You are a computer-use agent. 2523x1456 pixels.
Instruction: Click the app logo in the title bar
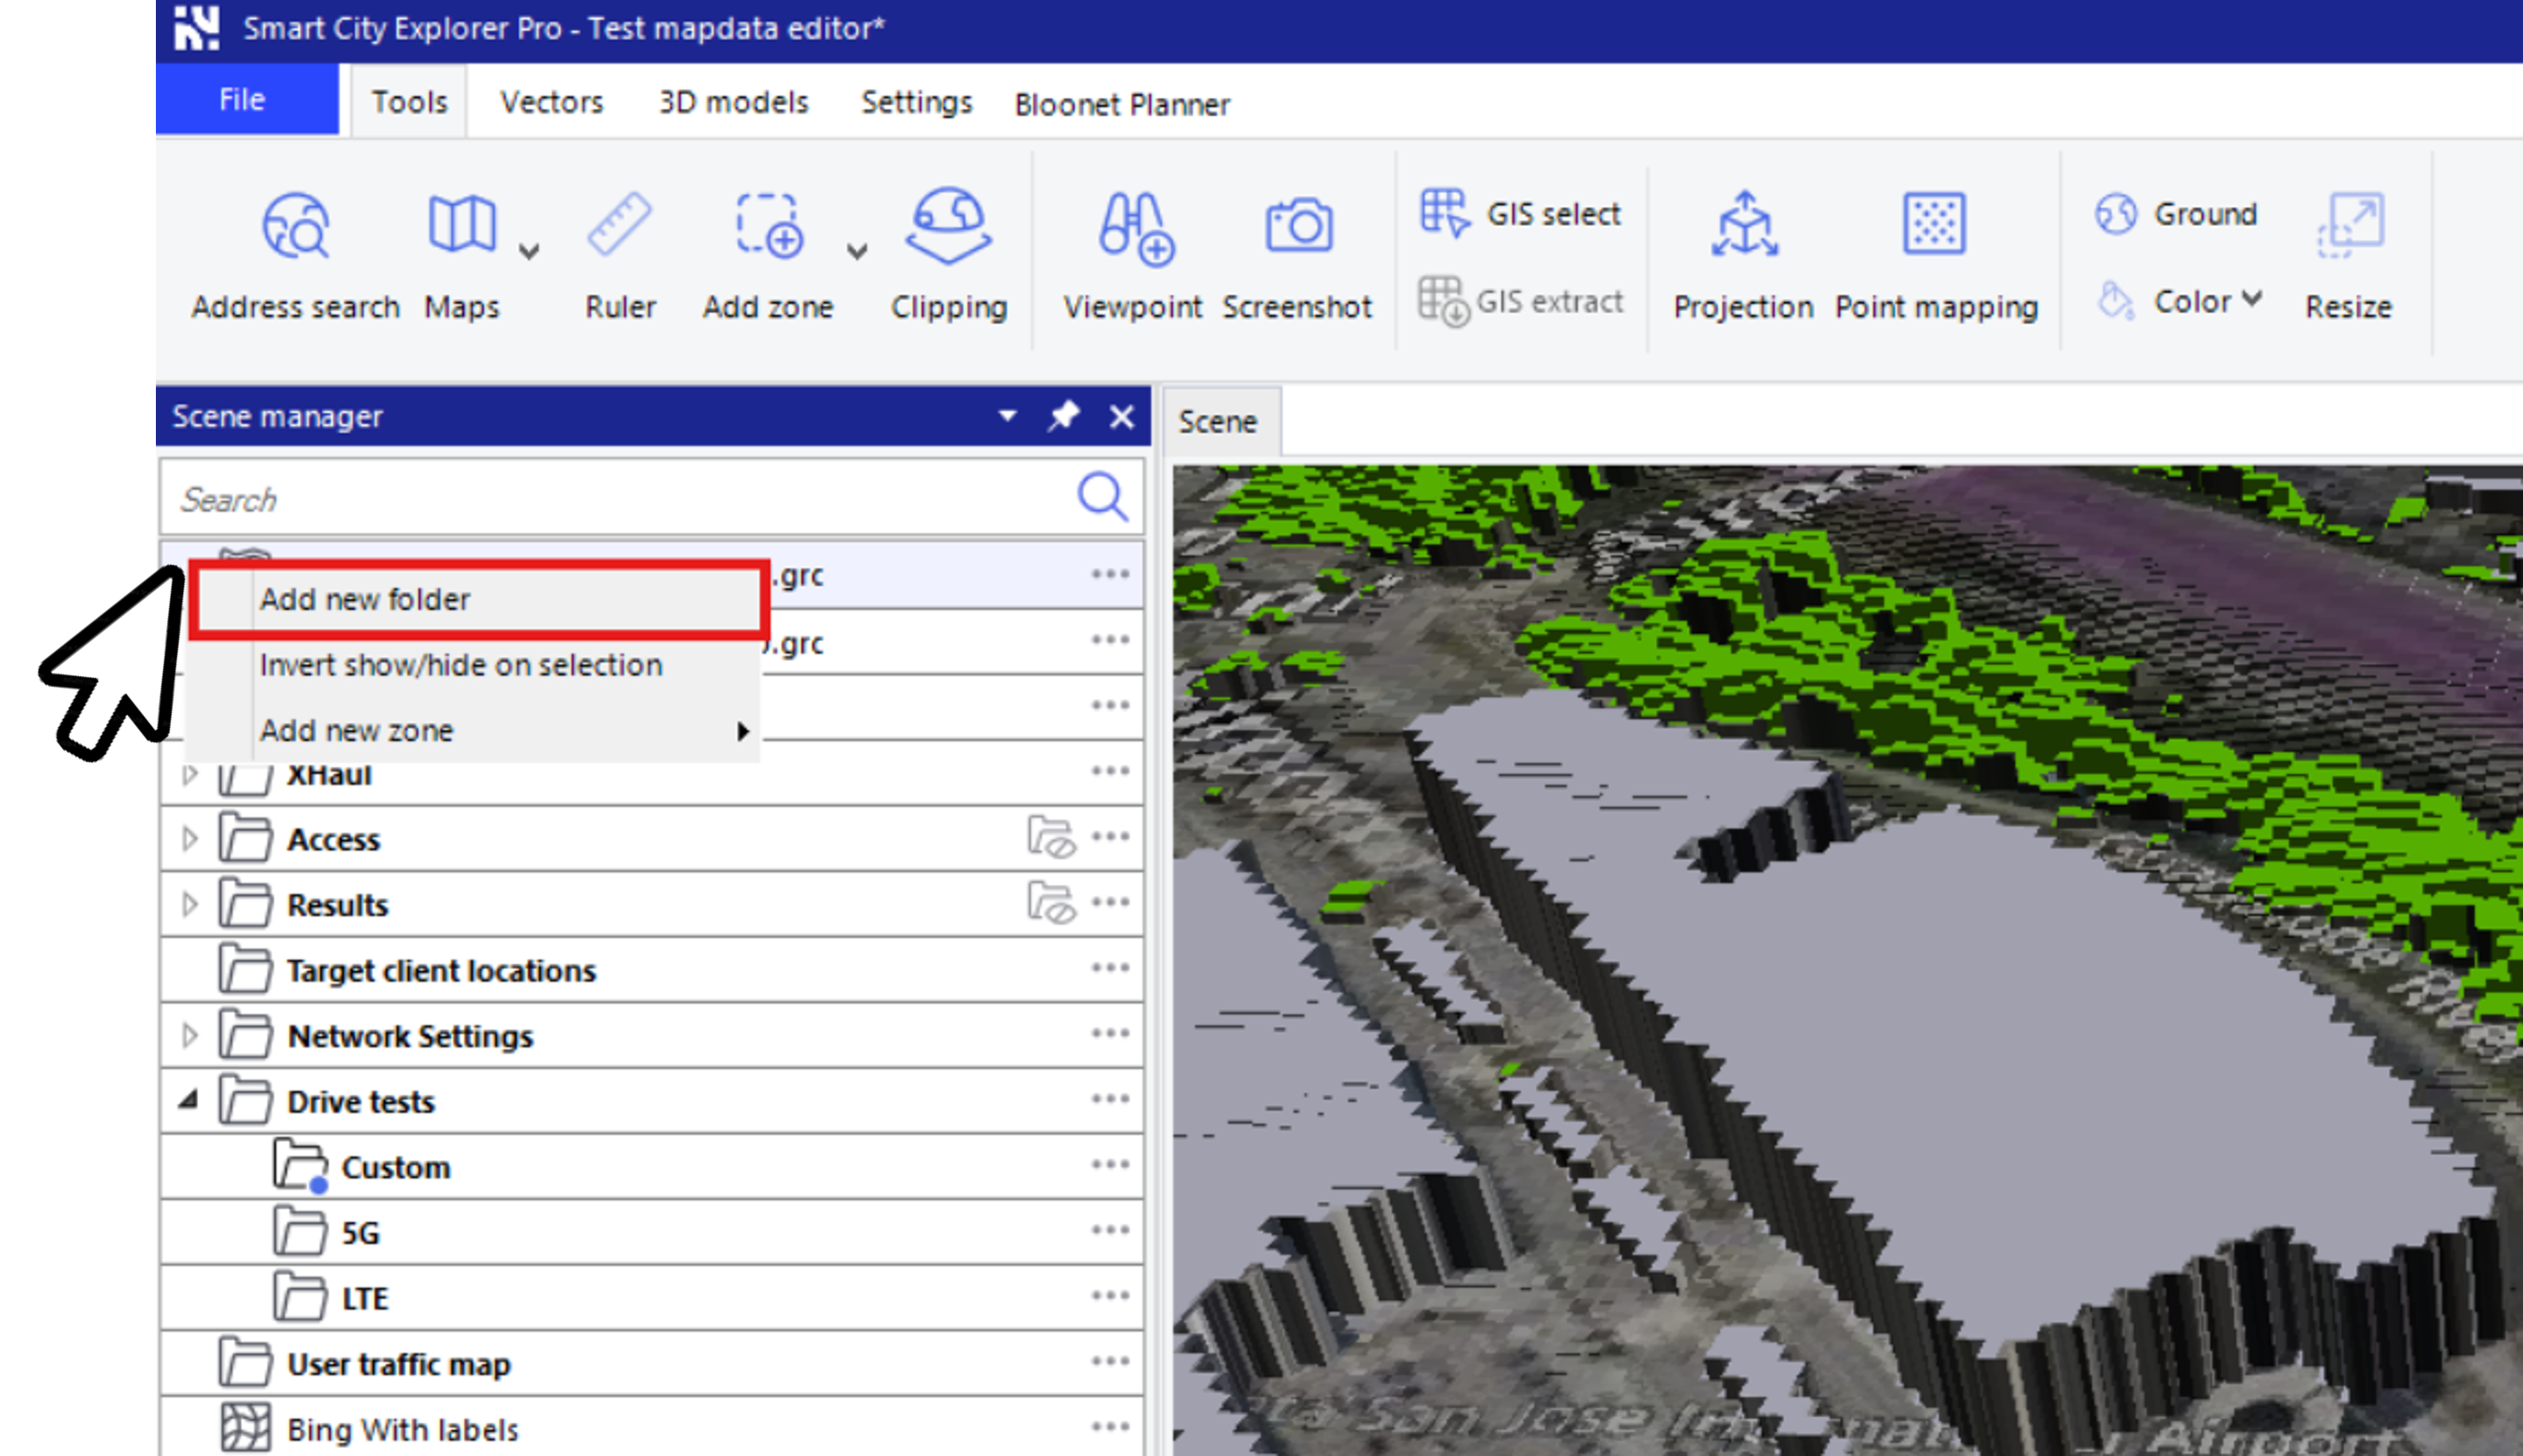(x=196, y=28)
